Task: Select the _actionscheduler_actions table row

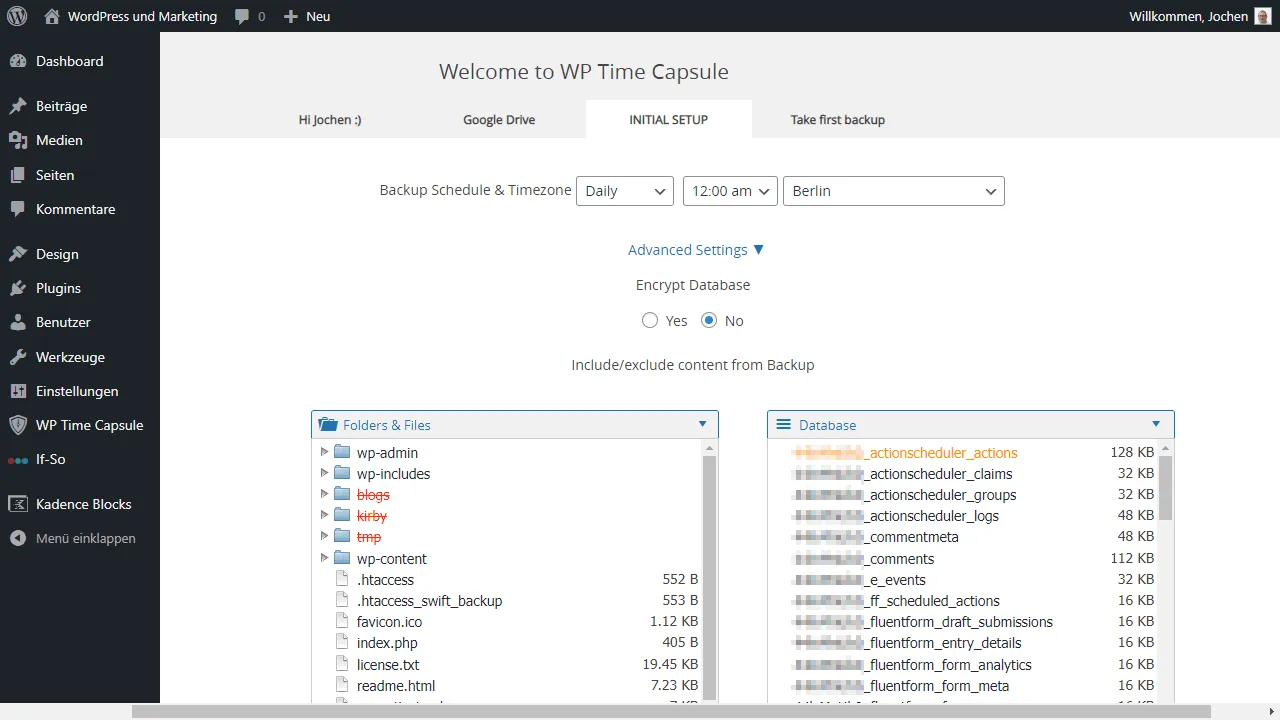Action: pos(973,452)
